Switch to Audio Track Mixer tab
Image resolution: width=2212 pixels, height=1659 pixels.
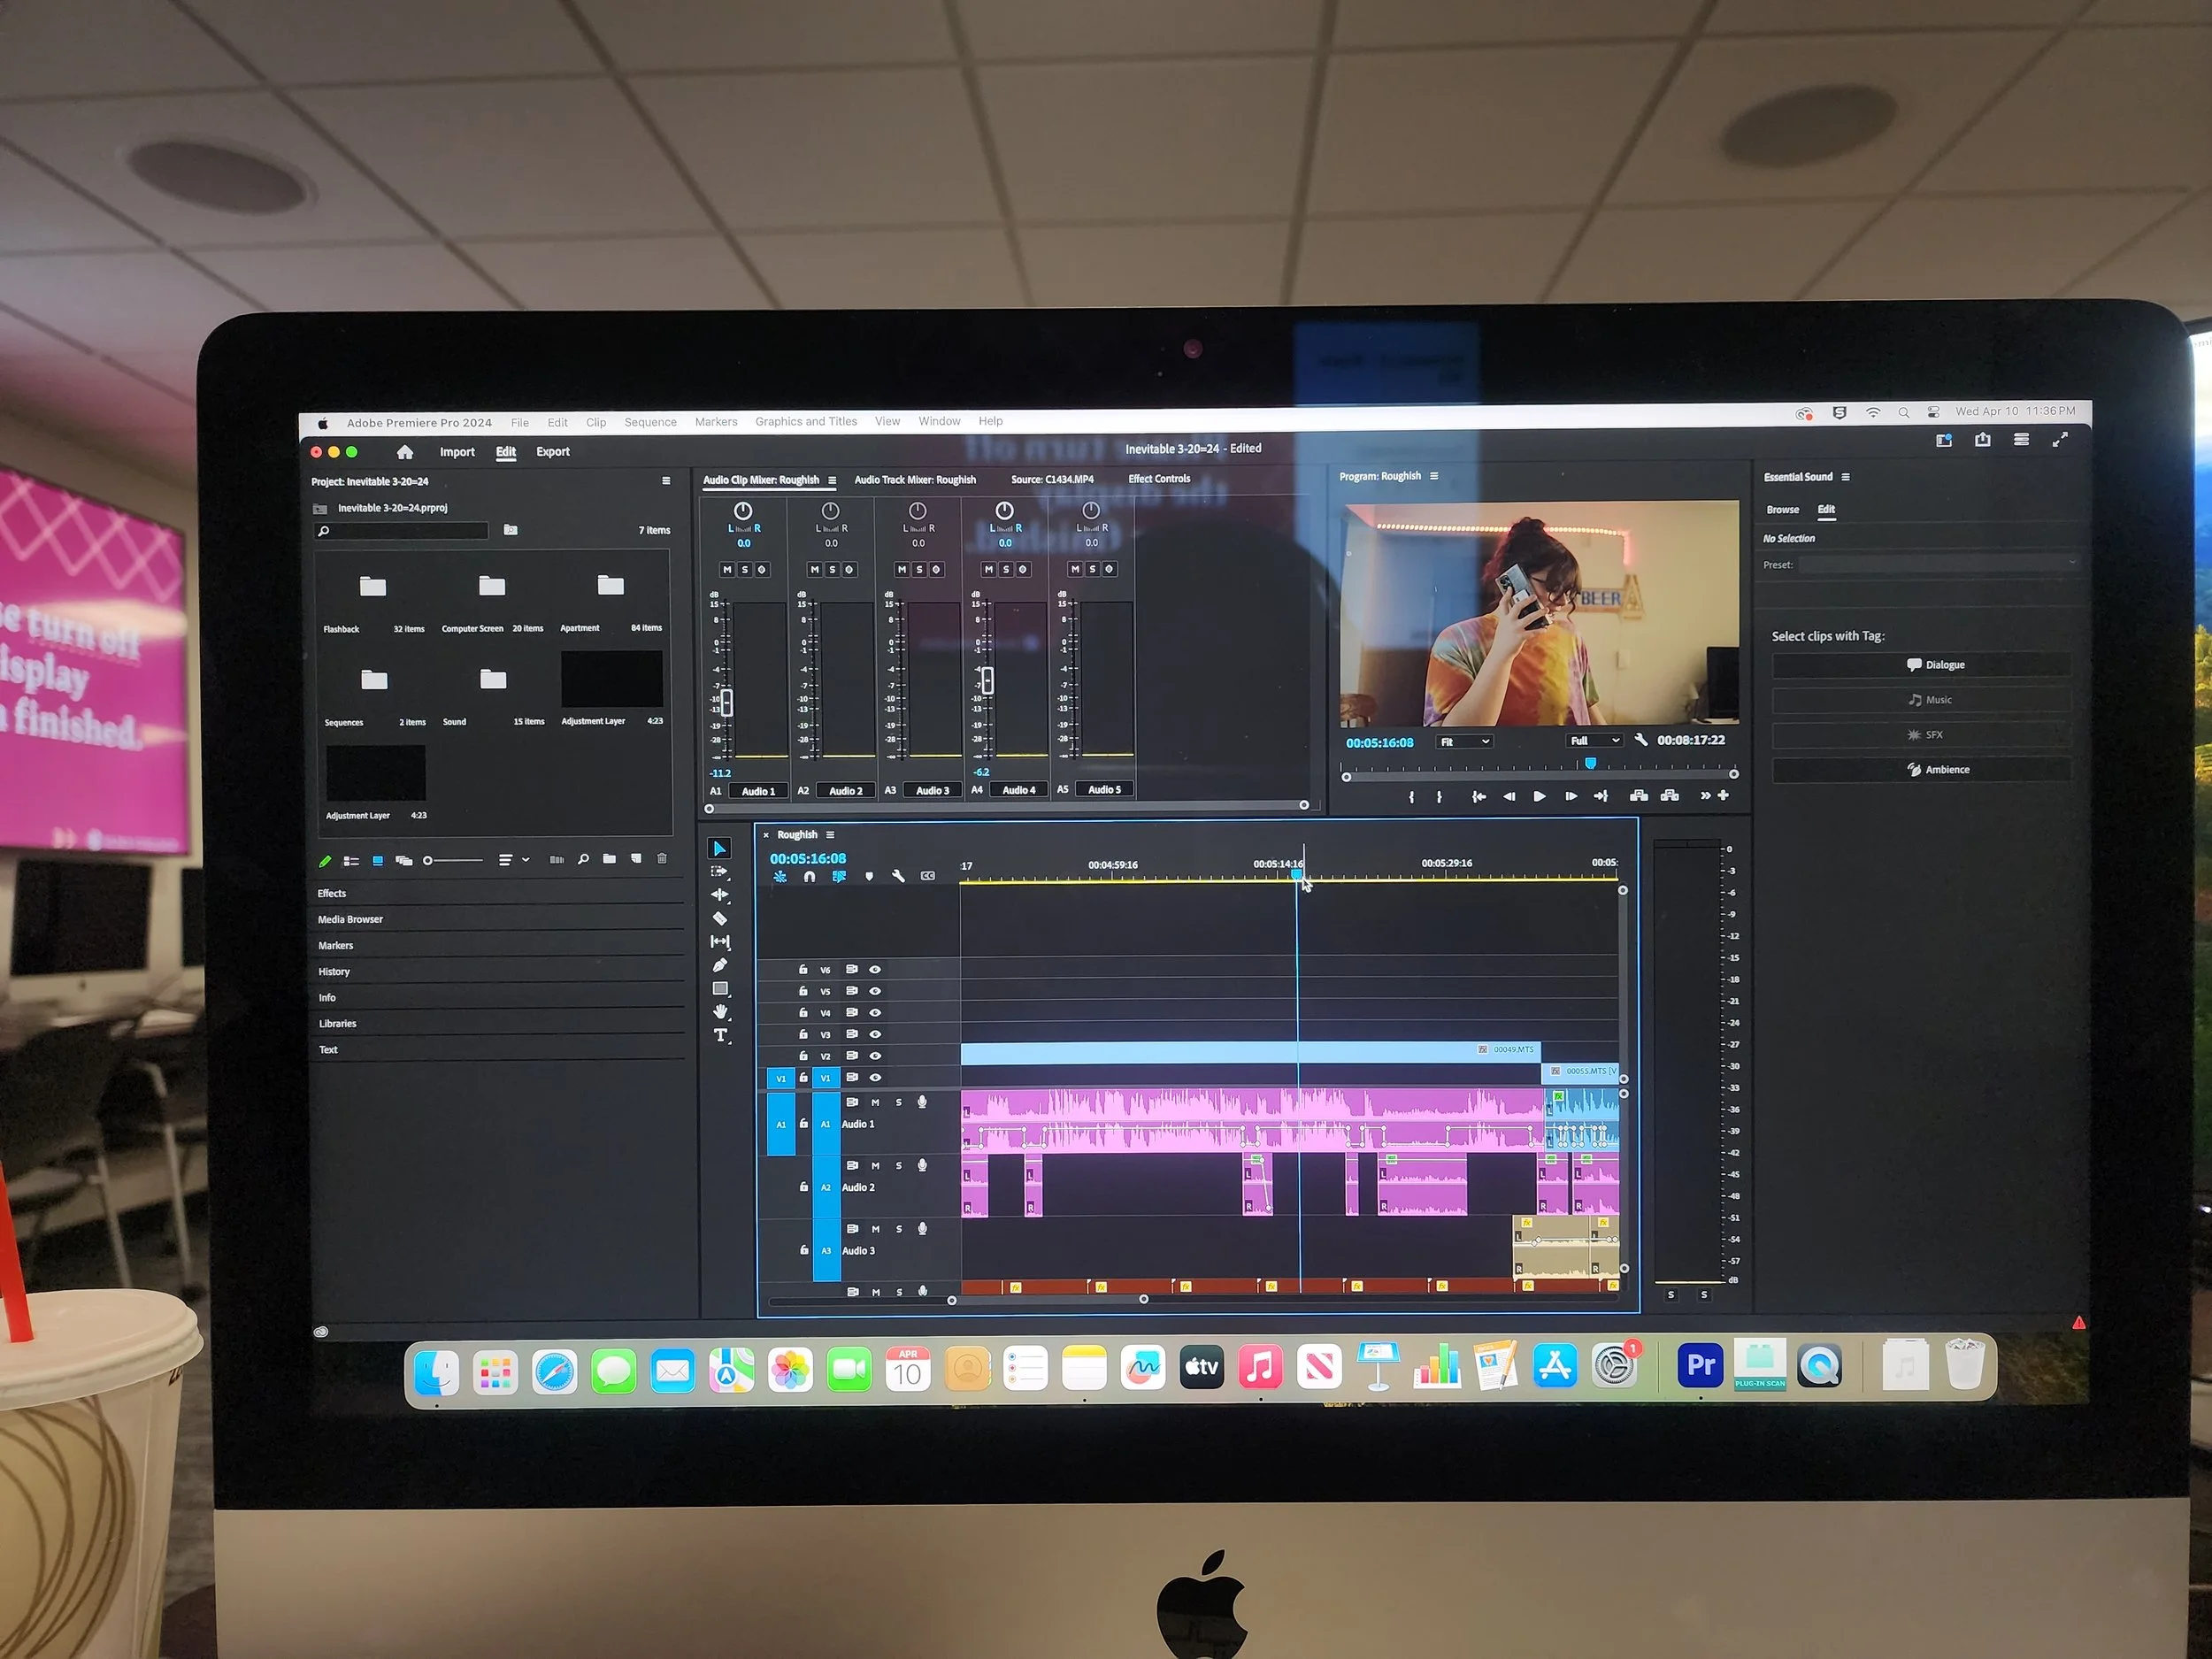coord(914,480)
